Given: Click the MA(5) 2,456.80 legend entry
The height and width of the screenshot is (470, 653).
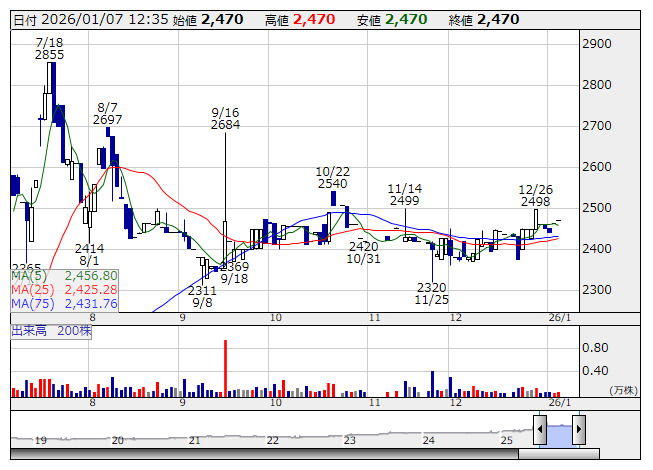Looking at the screenshot, I should point(65,276).
